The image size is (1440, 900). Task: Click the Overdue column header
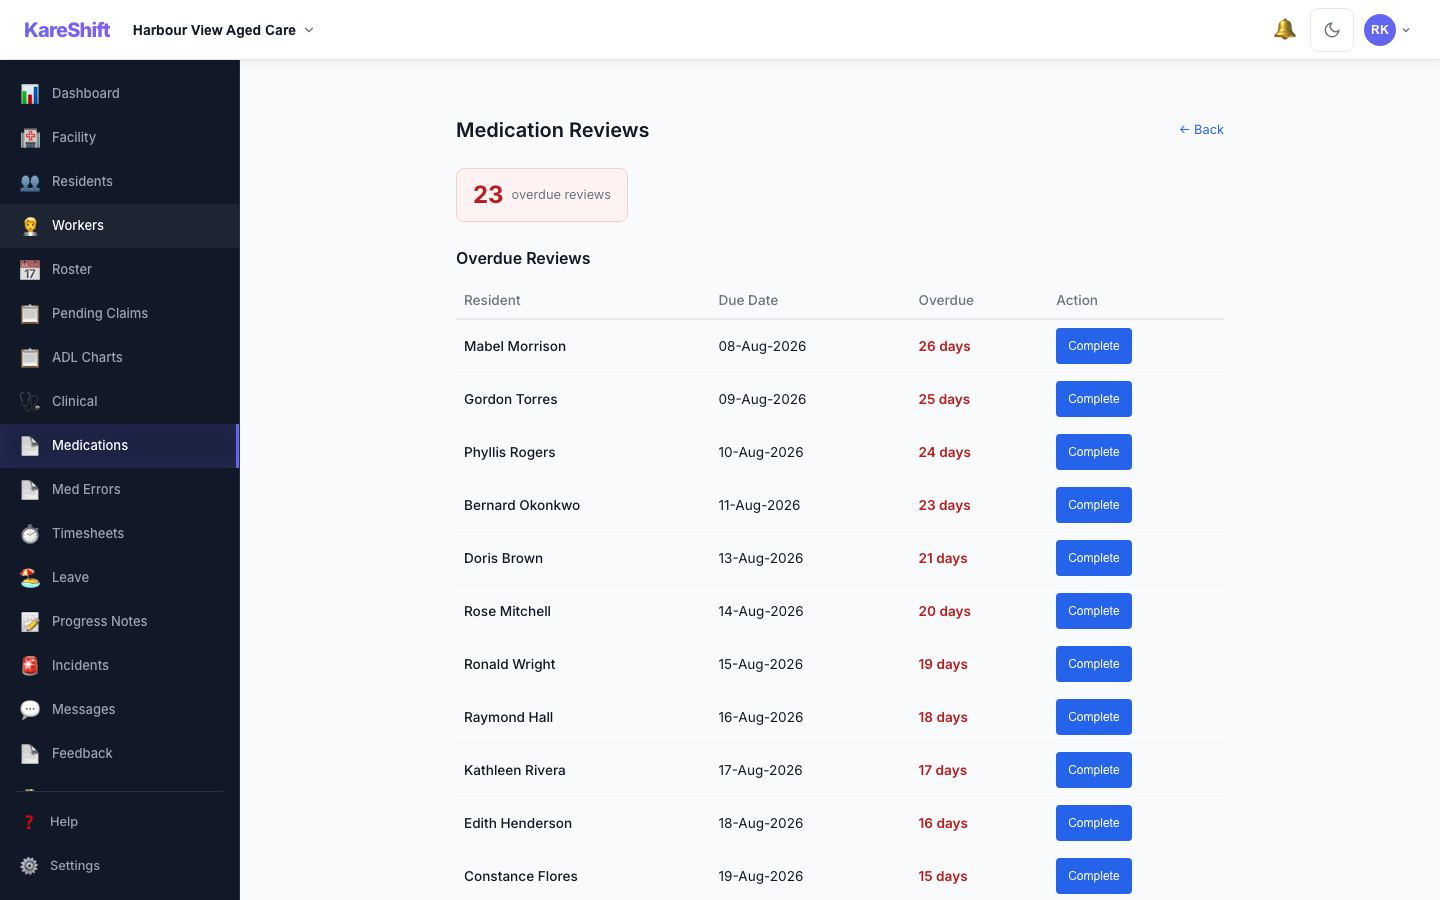pyautogui.click(x=946, y=300)
